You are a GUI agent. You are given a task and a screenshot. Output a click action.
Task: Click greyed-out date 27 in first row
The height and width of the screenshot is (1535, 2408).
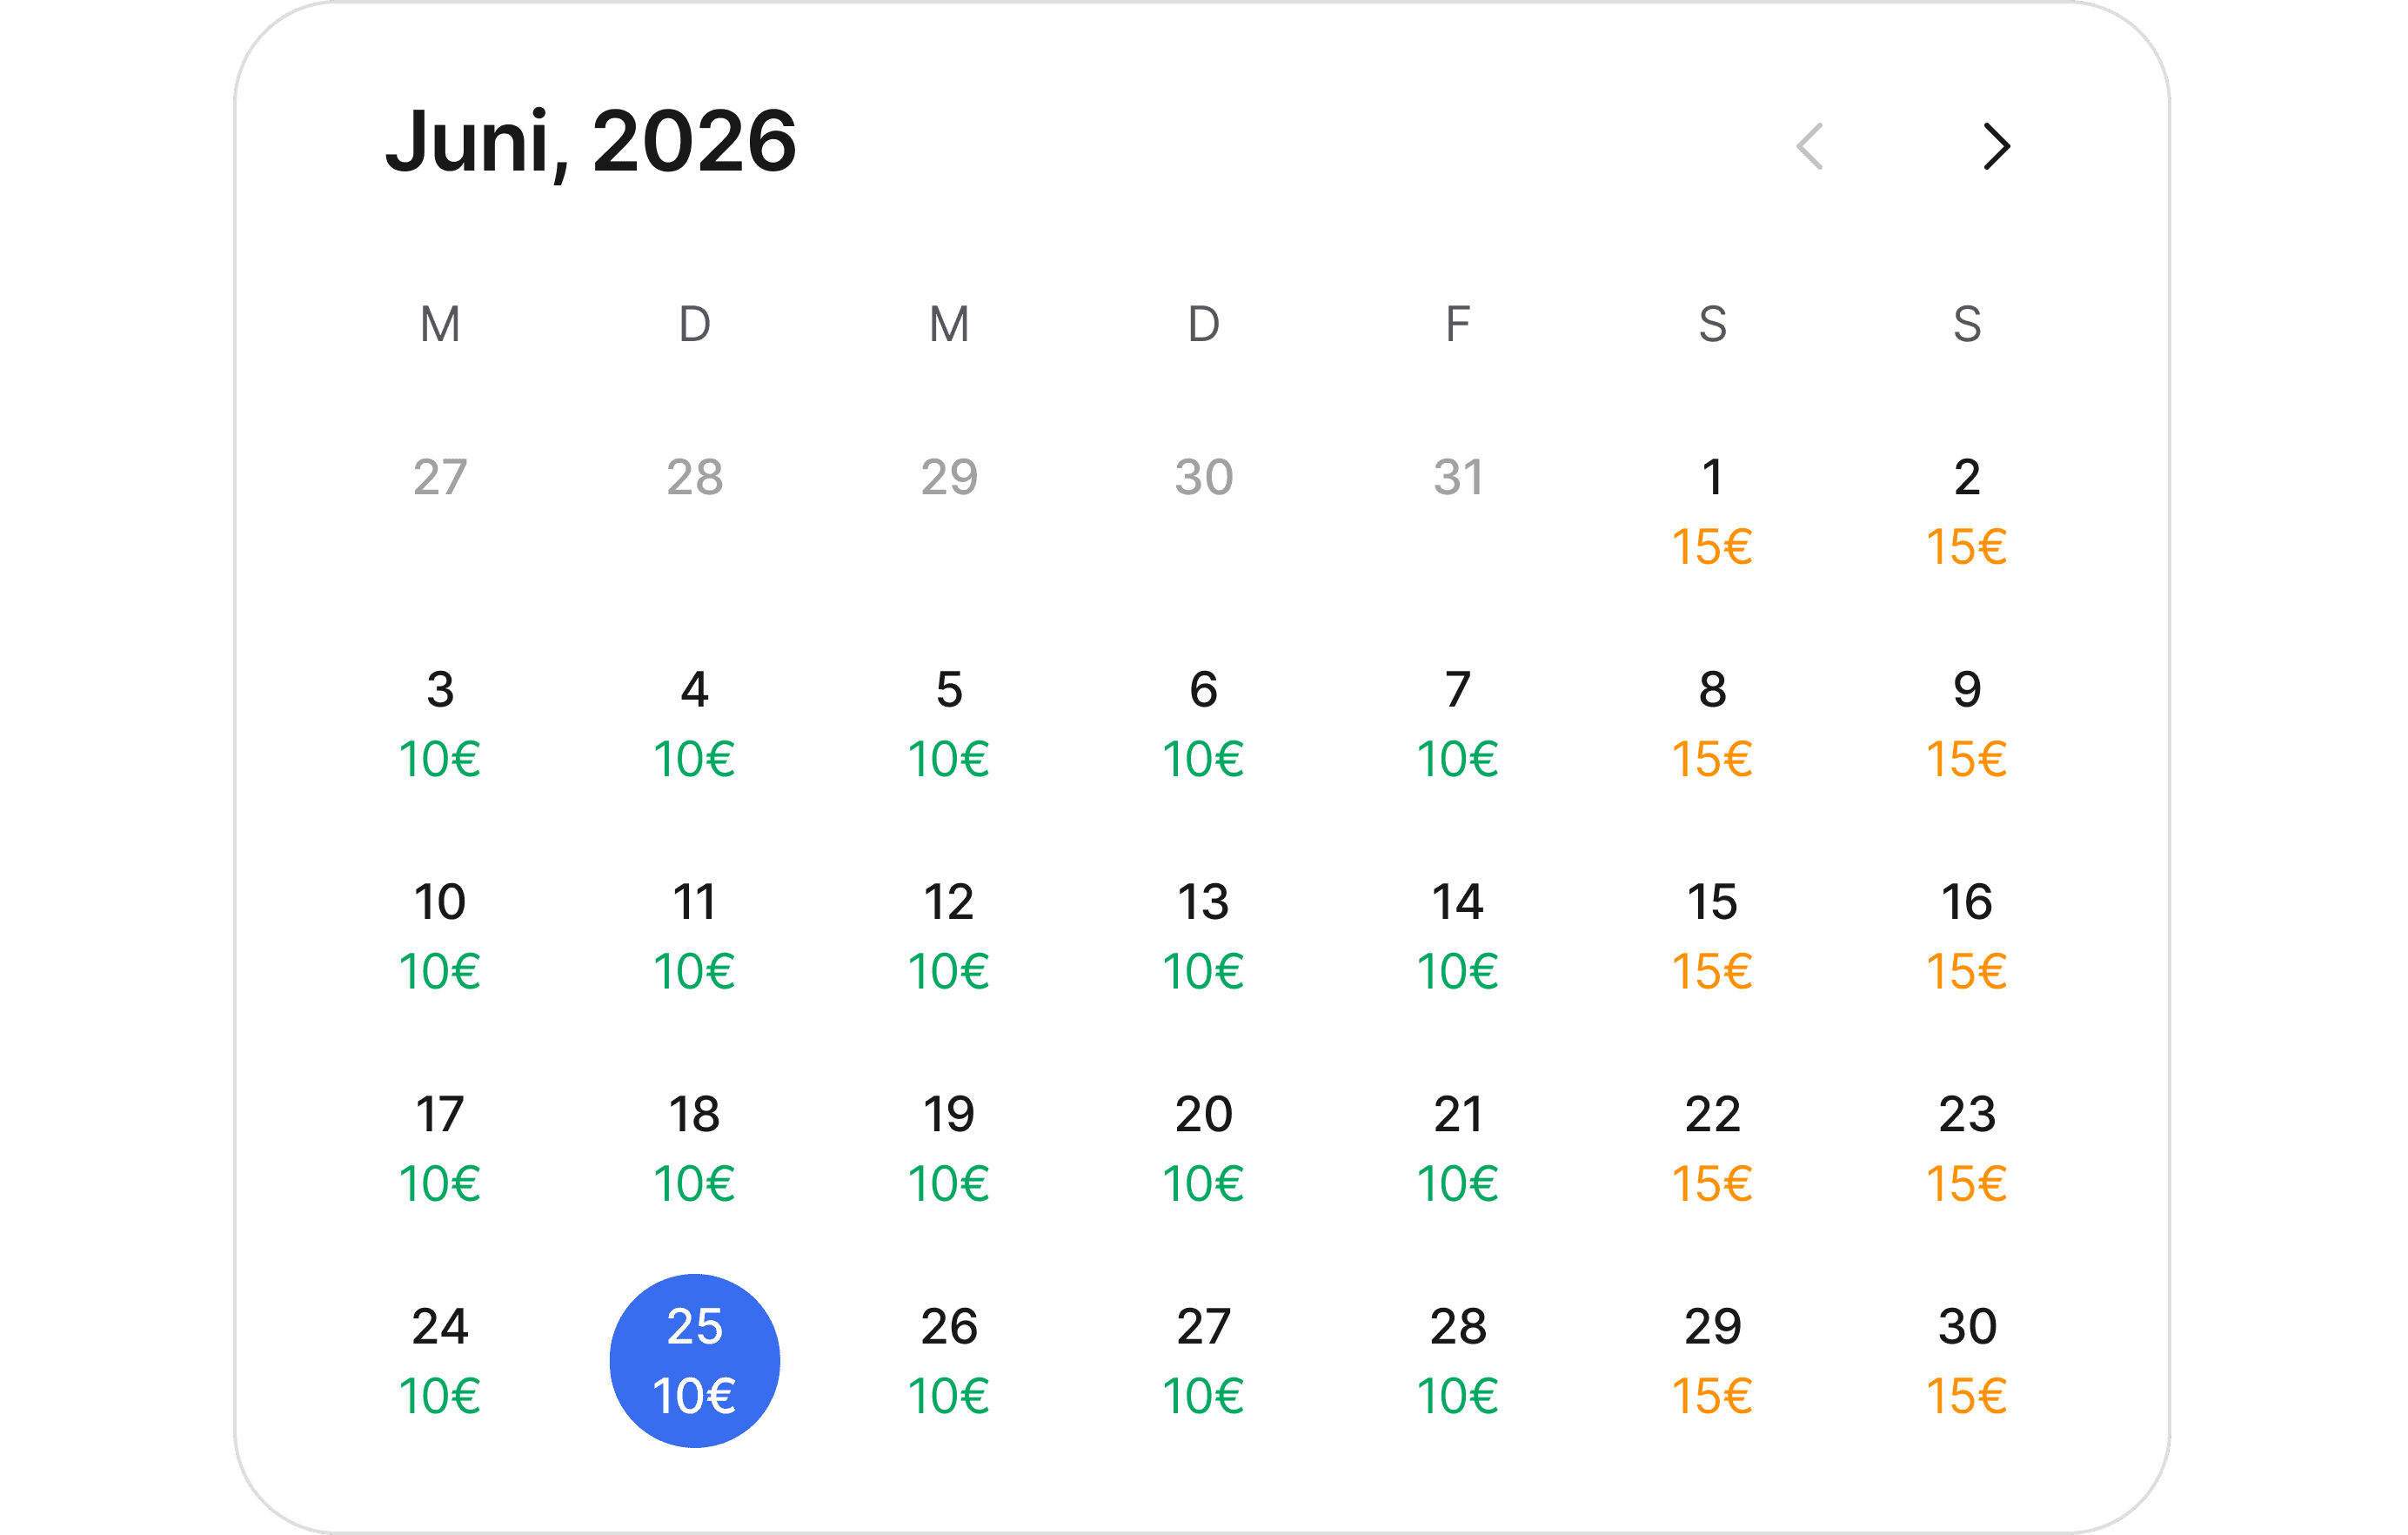click(x=440, y=477)
